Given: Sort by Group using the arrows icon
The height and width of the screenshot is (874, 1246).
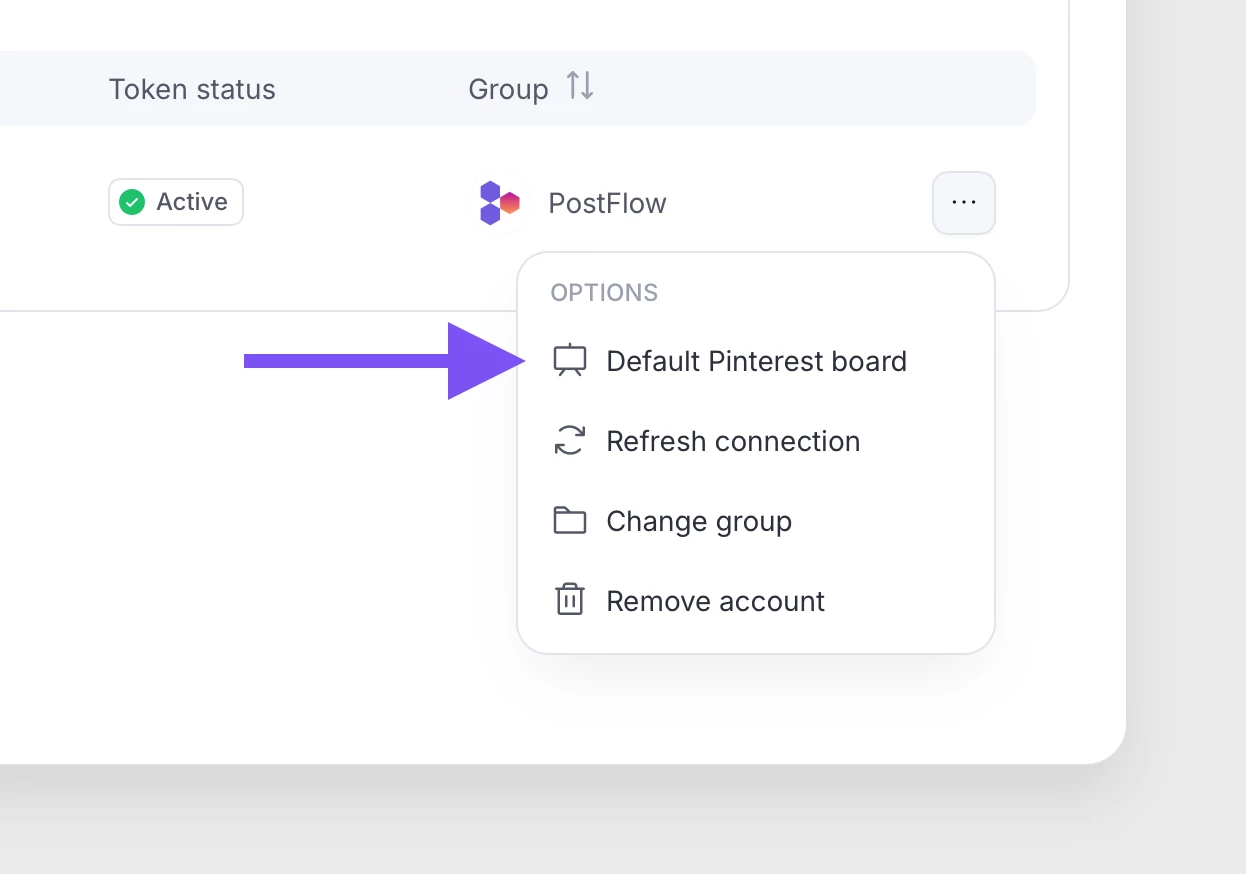Looking at the screenshot, I should pyautogui.click(x=580, y=87).
